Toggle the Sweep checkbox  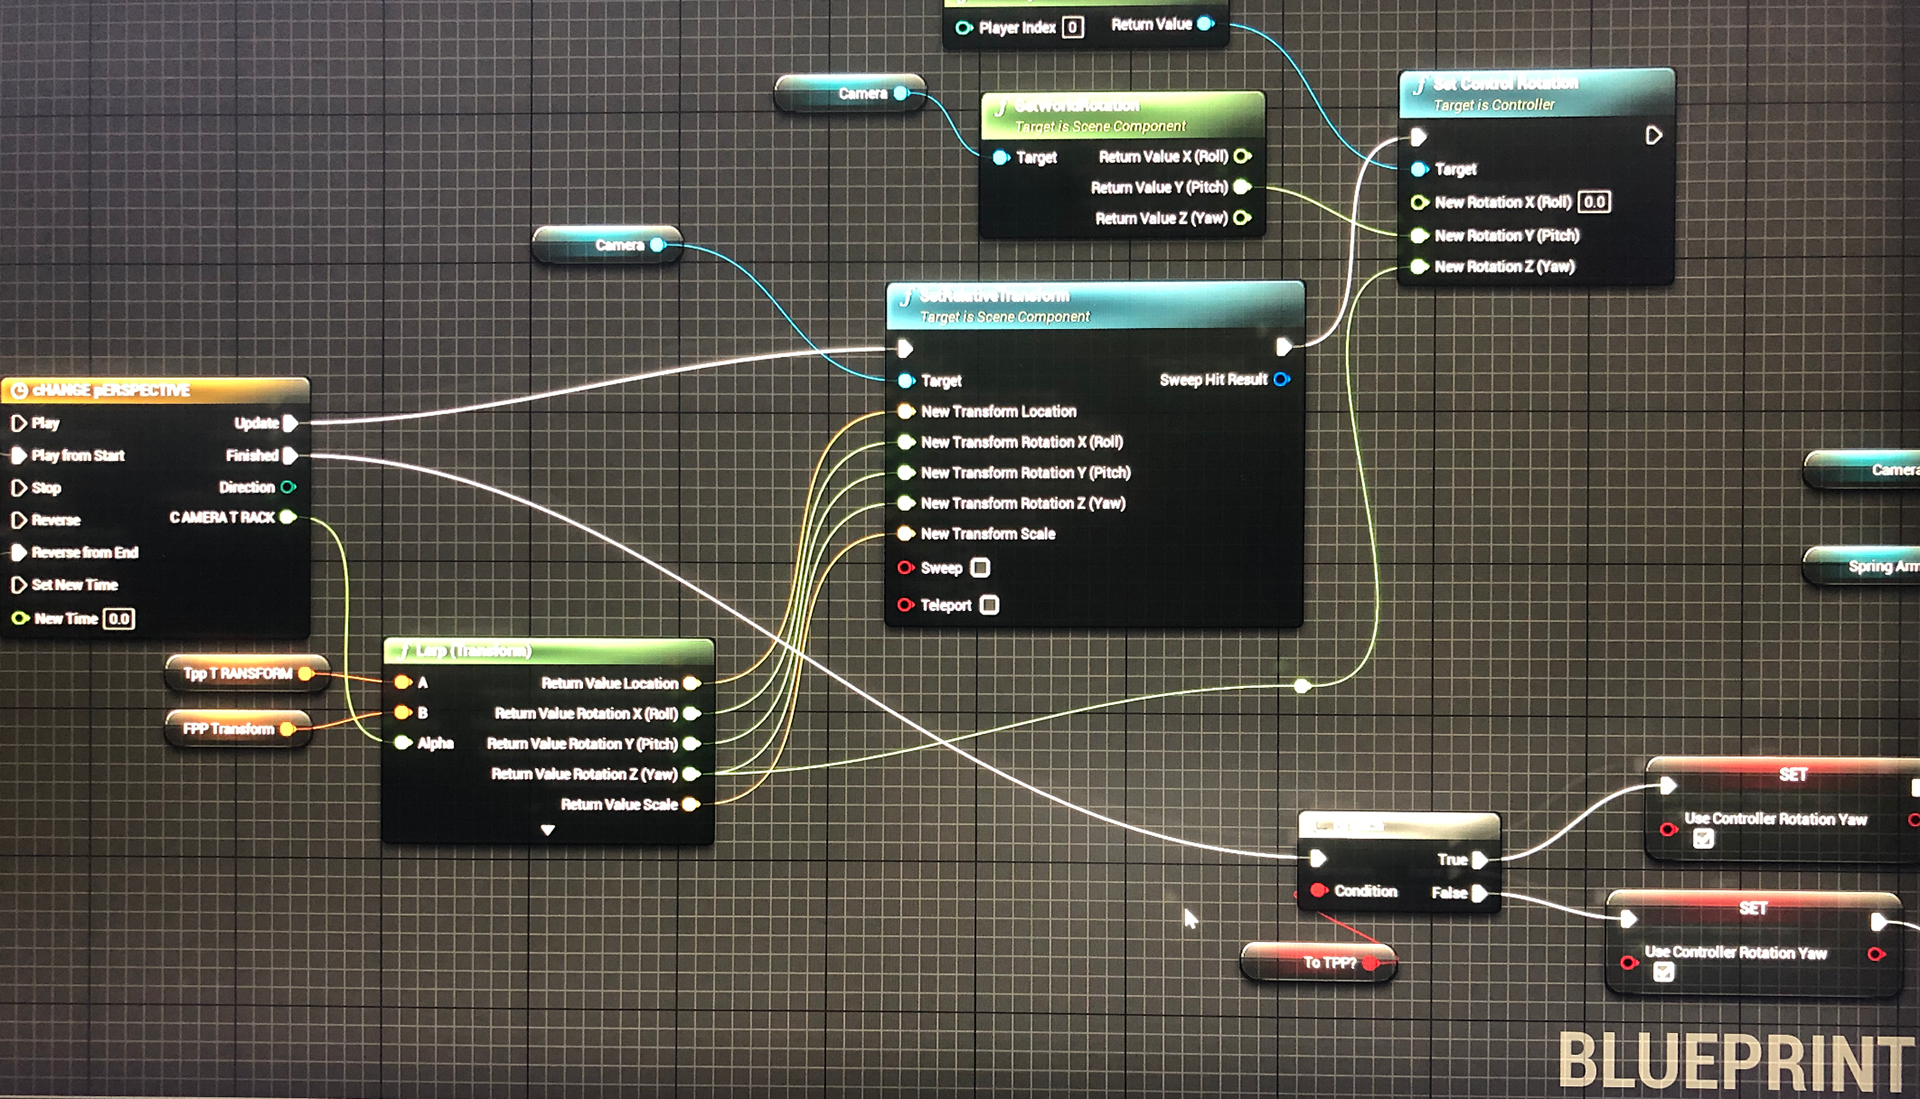pyautogui.click(x=981, y=568)
